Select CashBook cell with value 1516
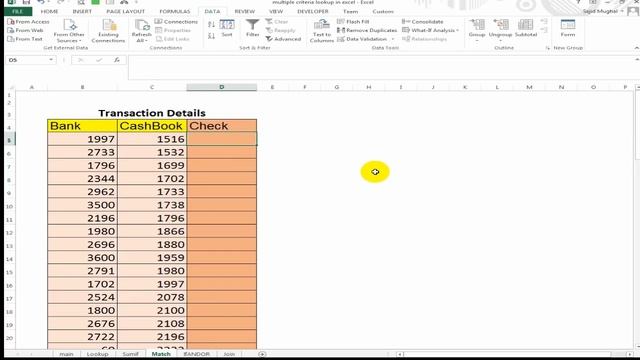The image size is (640, 360). click(152, 139)
